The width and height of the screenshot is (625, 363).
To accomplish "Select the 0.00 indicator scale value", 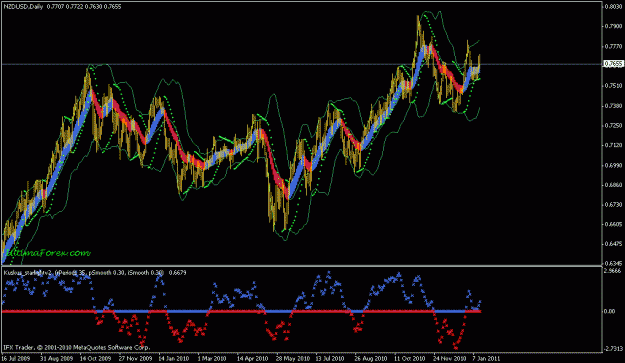I will (610, 311).
